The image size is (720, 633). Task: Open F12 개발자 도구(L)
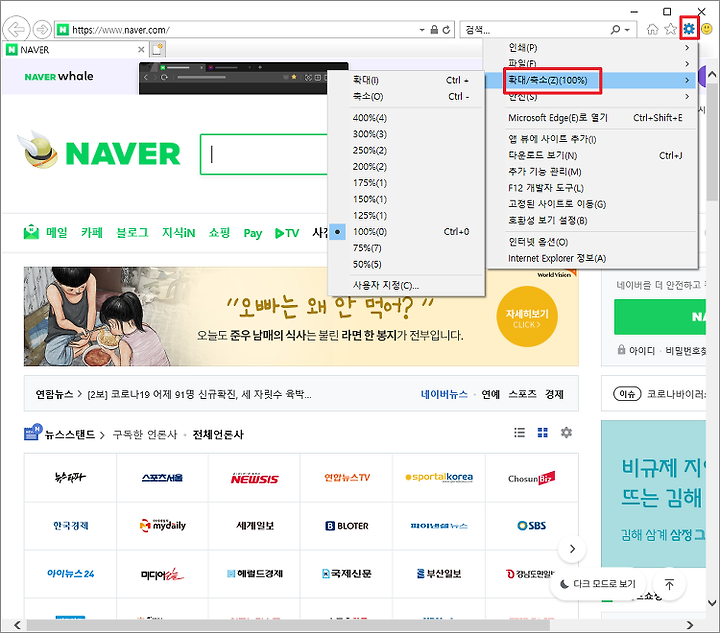coord(592,188)
